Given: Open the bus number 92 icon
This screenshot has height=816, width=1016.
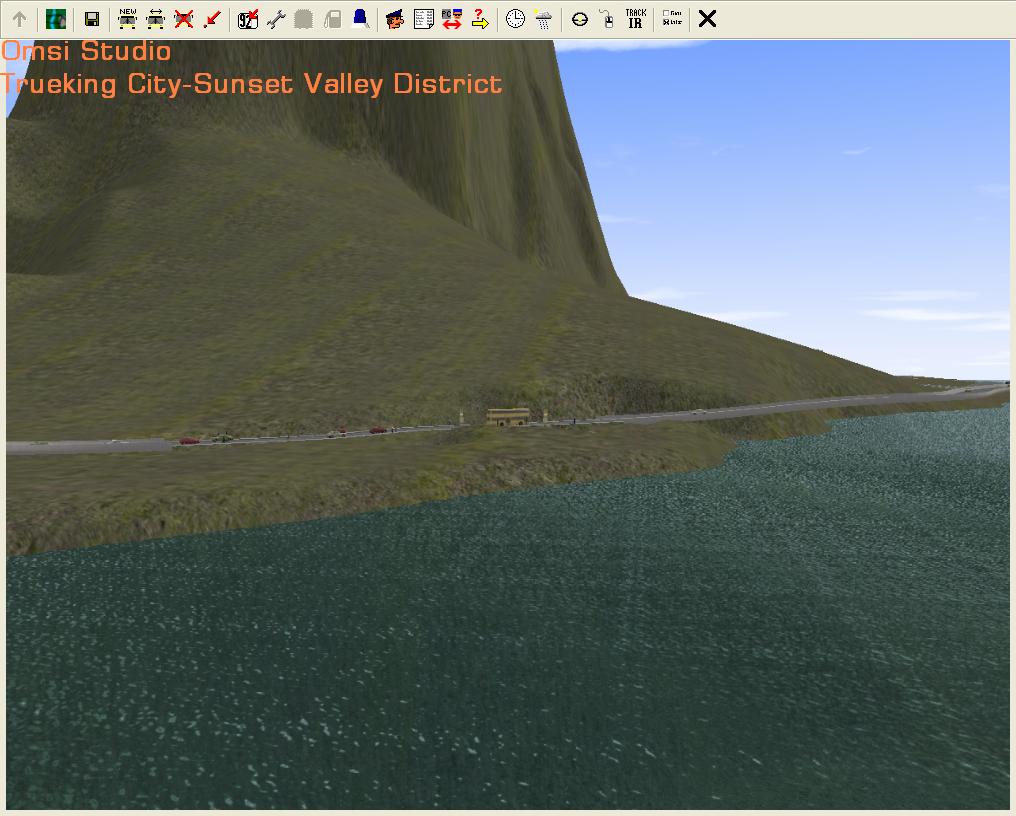Looking at the screenshot, I should pyautogui.click(x=248, y=19).
